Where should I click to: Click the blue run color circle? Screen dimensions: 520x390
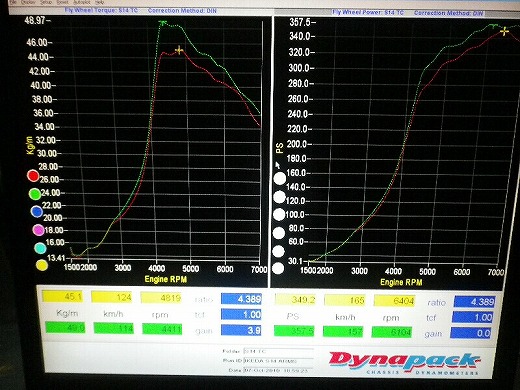[37, 211]
